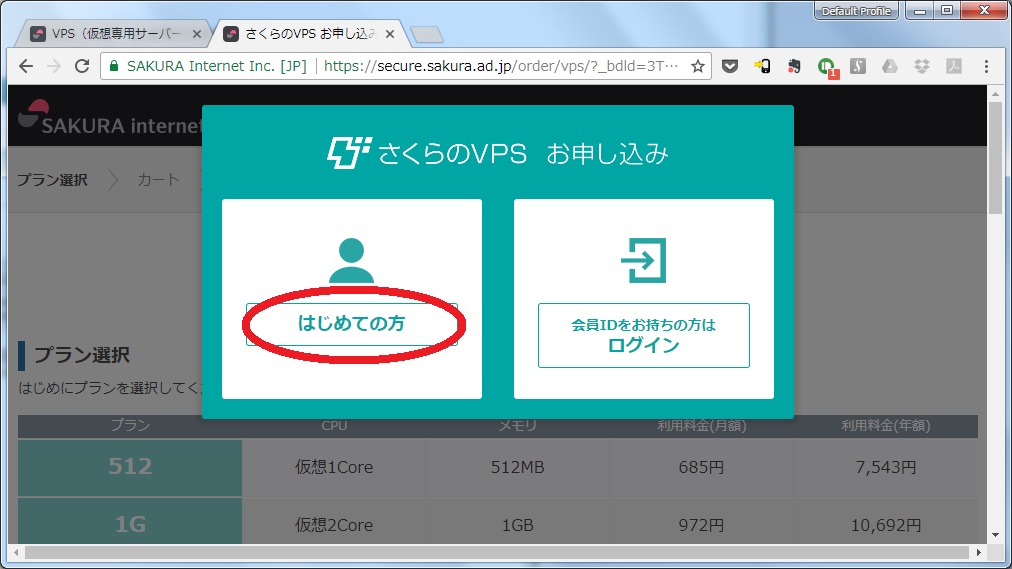1012x569 pixels.
Task: Click the 685円 monthly price
Action: (x=702, y=467)
